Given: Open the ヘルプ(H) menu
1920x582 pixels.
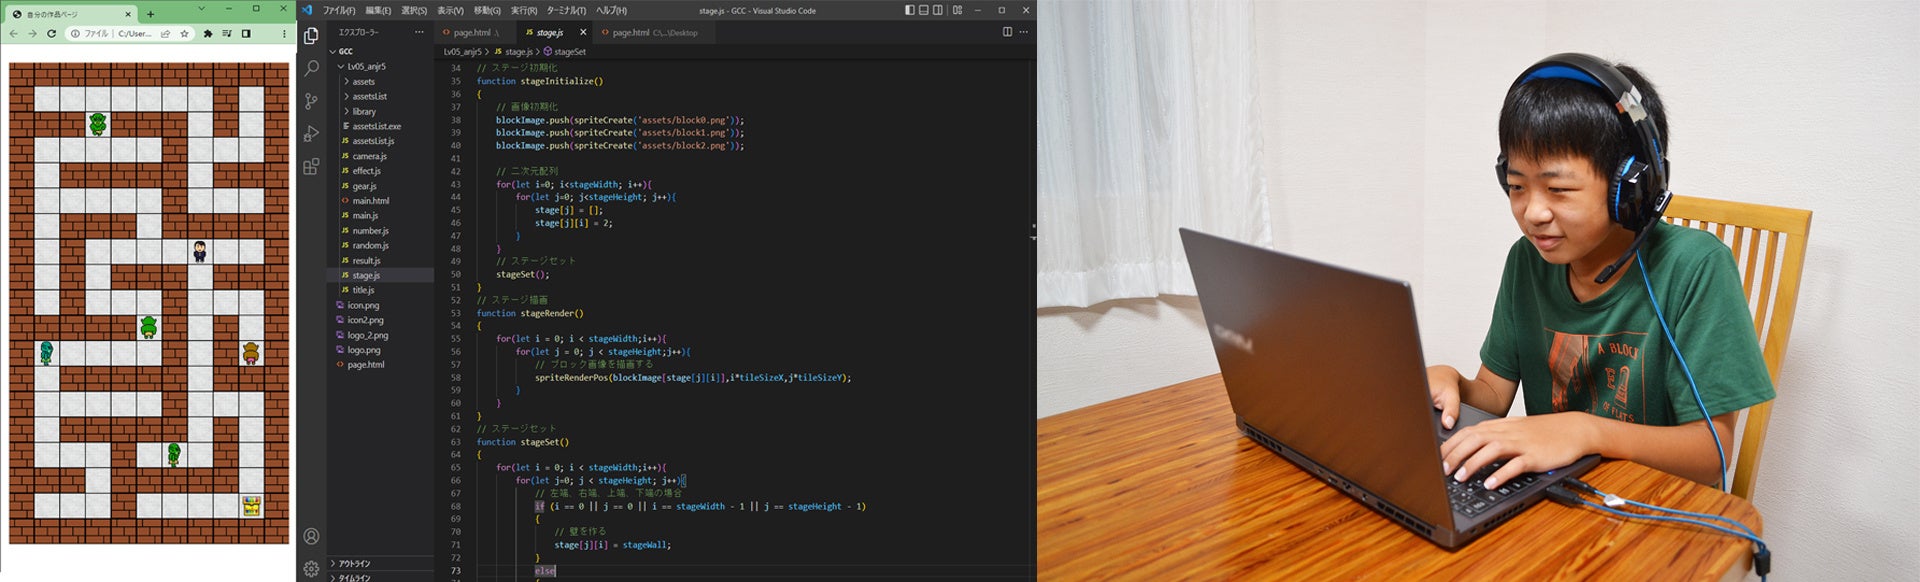Looking at the screenshot, I should click(611, 10).
